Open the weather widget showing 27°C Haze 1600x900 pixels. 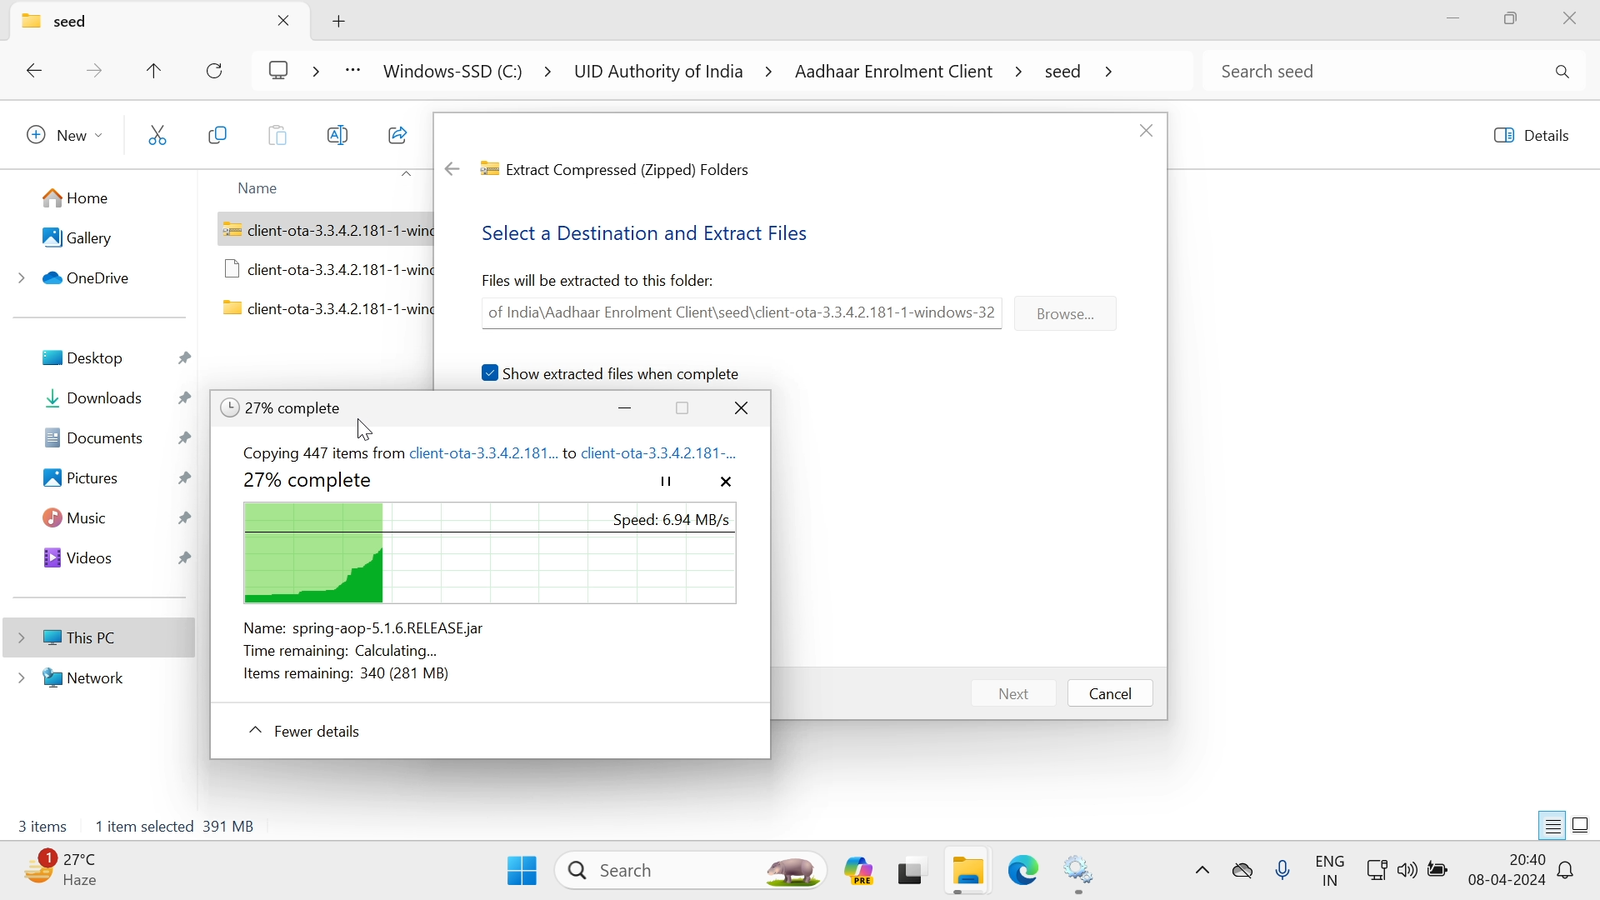coord(62,869)
